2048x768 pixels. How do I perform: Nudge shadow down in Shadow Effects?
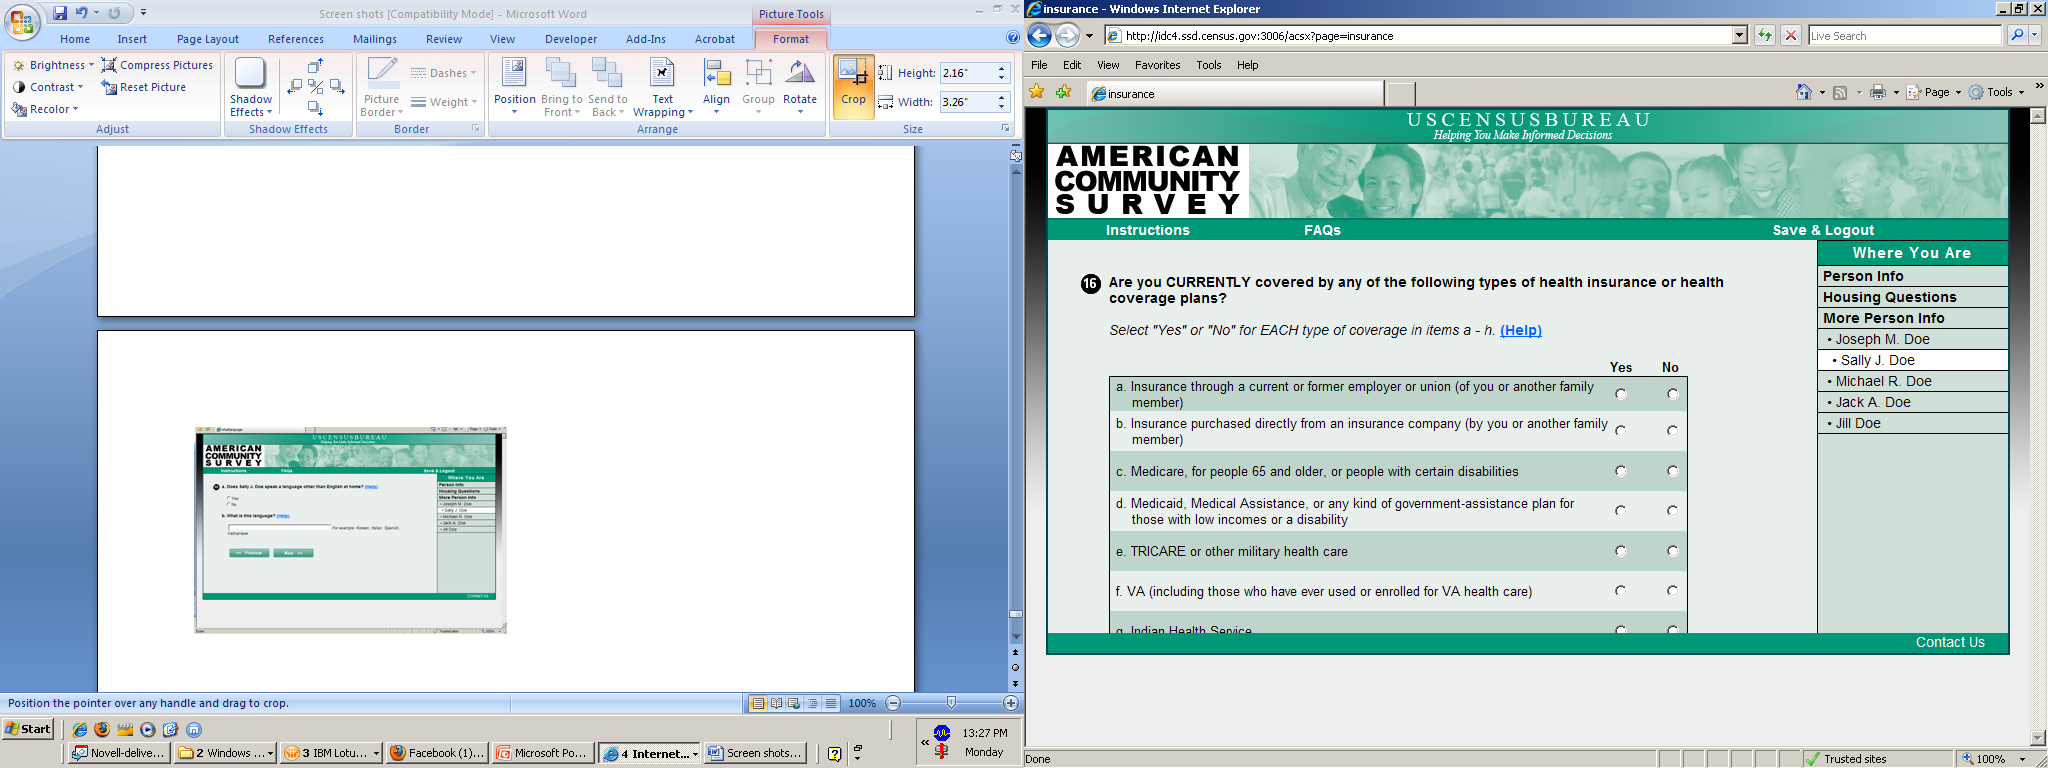pos(315,107)
